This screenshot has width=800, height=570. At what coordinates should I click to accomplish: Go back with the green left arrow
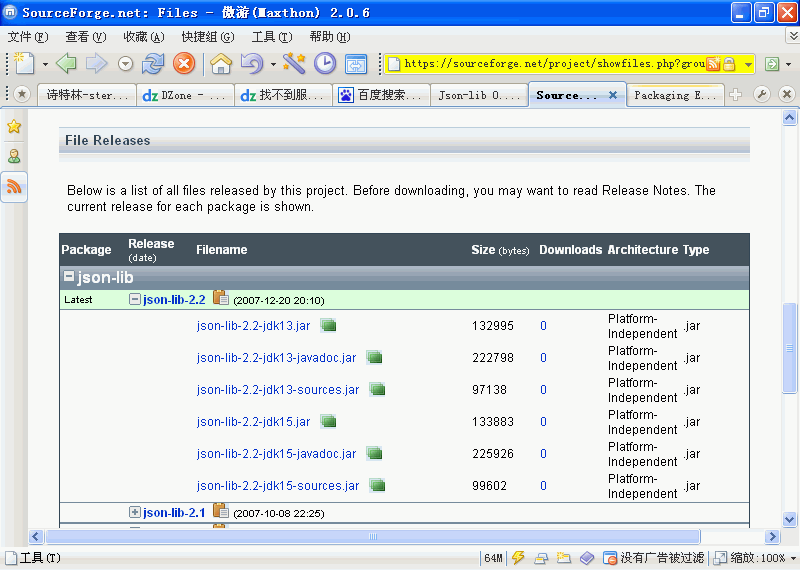66,64
